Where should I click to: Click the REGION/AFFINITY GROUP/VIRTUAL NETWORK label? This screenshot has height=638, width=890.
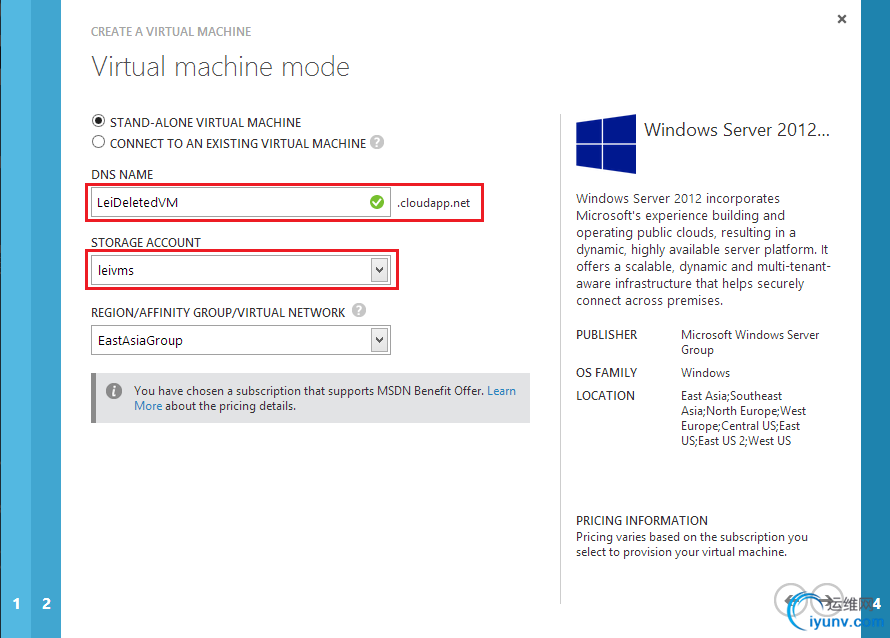[x=218, y=313]
